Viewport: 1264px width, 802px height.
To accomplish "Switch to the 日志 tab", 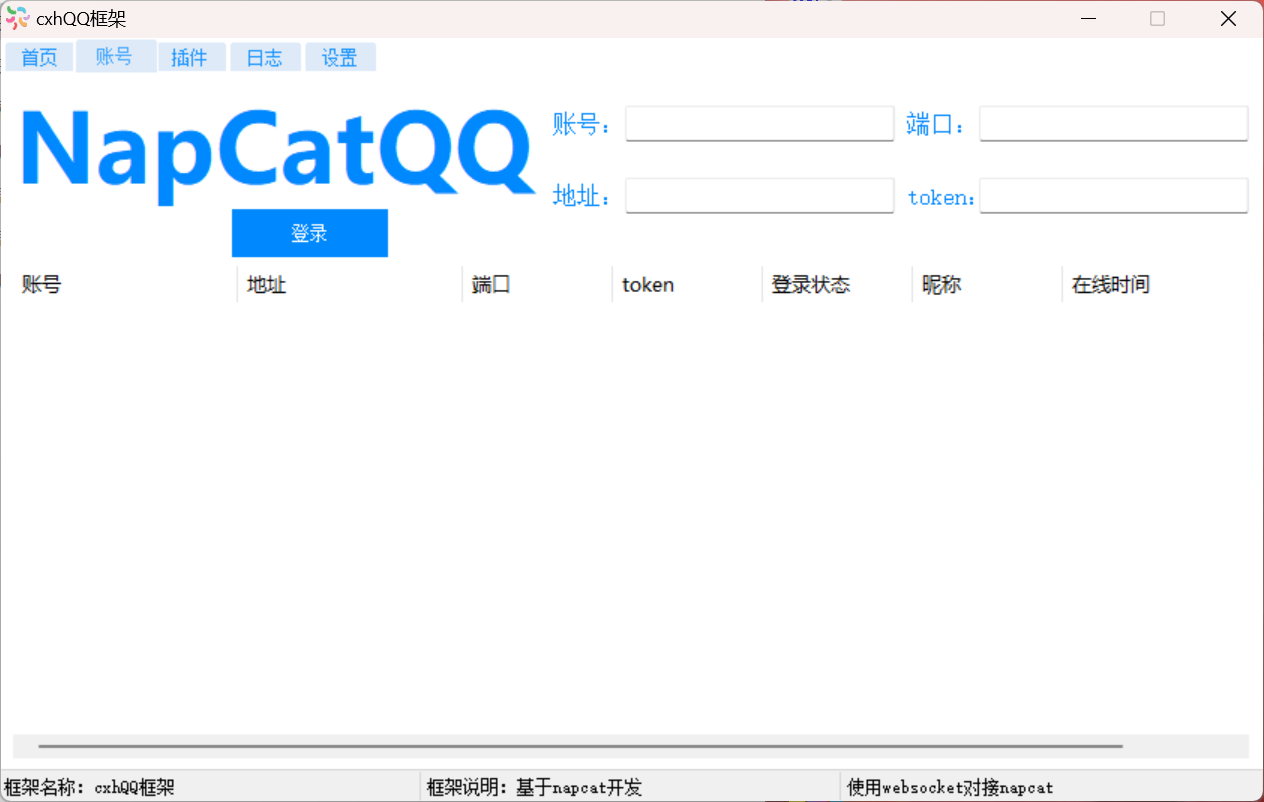I will [x=265, y=58].
